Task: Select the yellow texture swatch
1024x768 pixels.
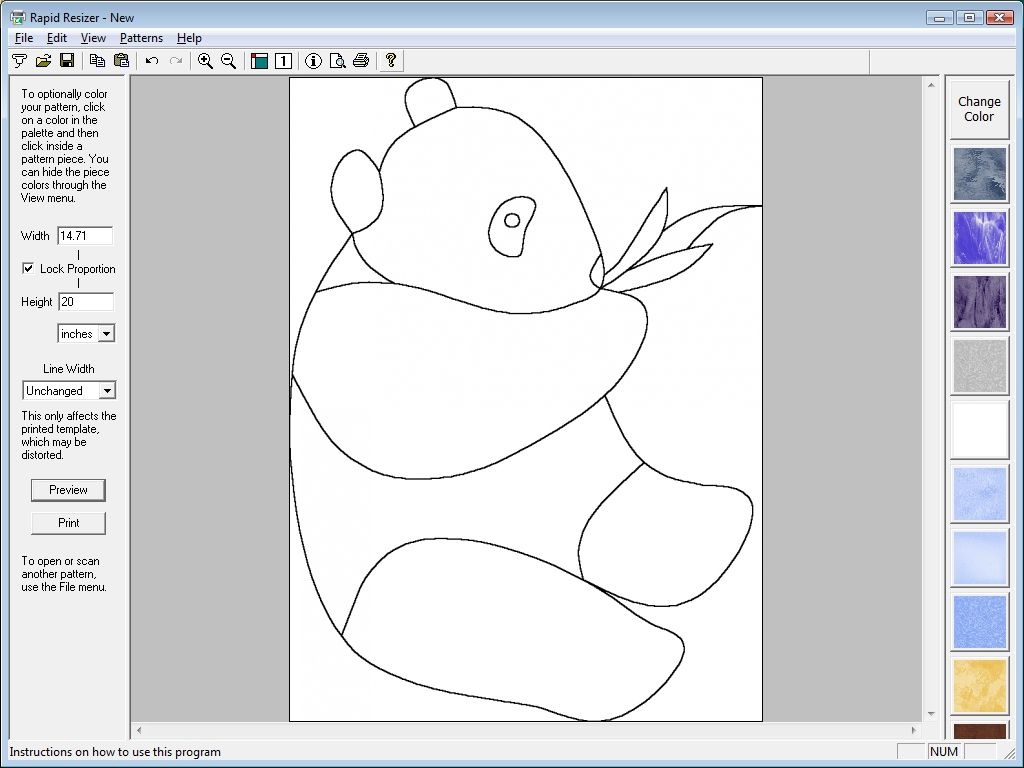Action: [x=979, y=685]
